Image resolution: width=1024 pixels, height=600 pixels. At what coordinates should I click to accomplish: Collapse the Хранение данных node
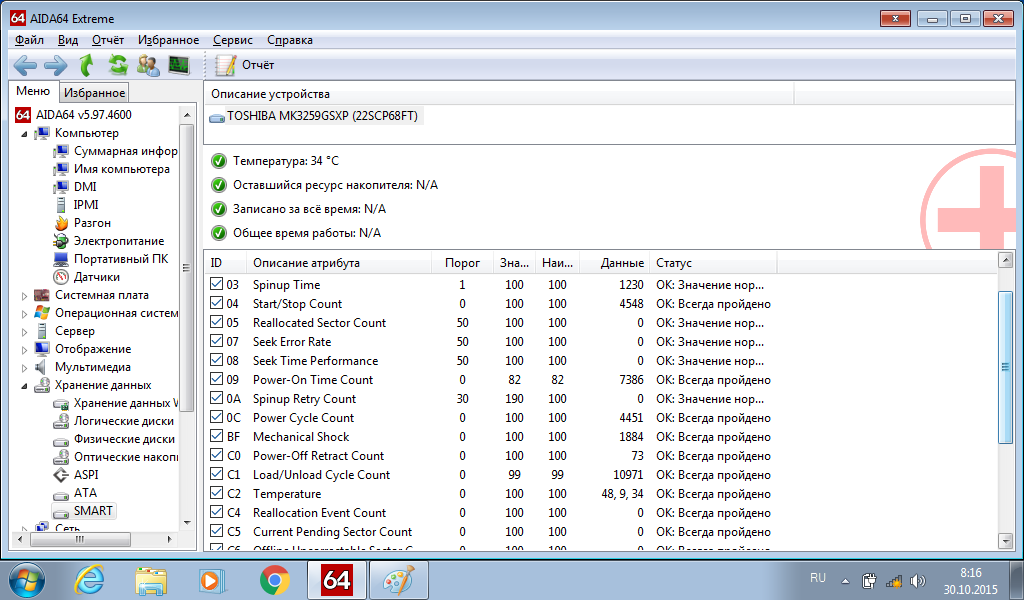25,386
